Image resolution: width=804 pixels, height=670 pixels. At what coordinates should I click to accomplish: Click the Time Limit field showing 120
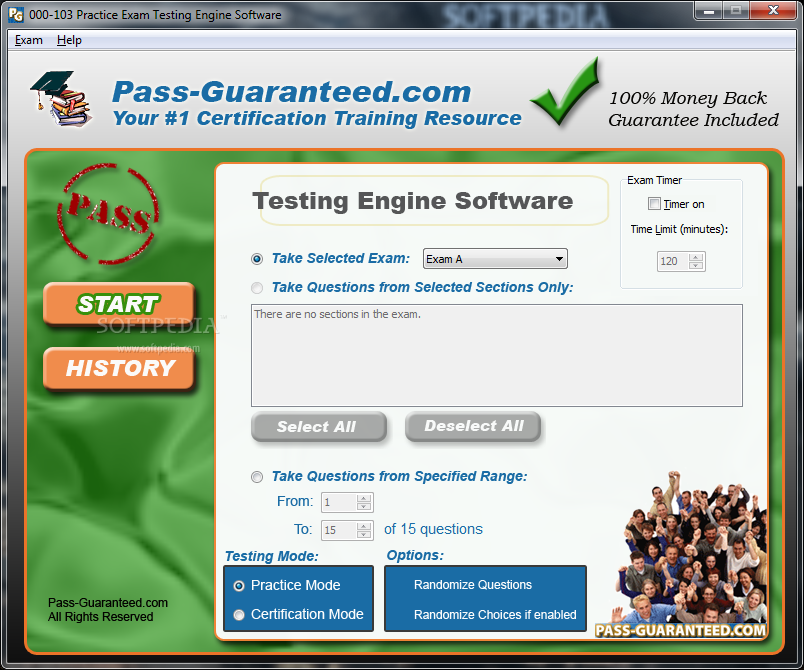(673, 261)
